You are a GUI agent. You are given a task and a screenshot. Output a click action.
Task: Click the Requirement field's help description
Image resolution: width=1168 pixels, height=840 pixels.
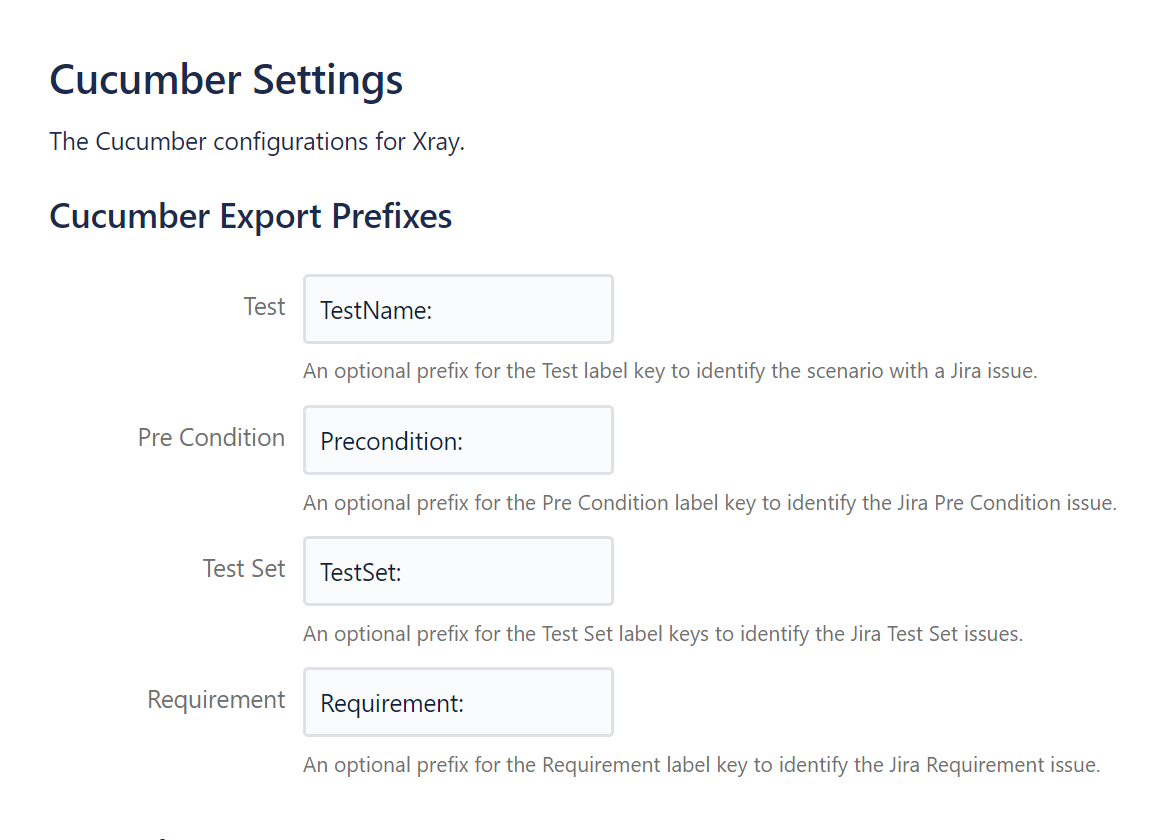pos(701,766)
